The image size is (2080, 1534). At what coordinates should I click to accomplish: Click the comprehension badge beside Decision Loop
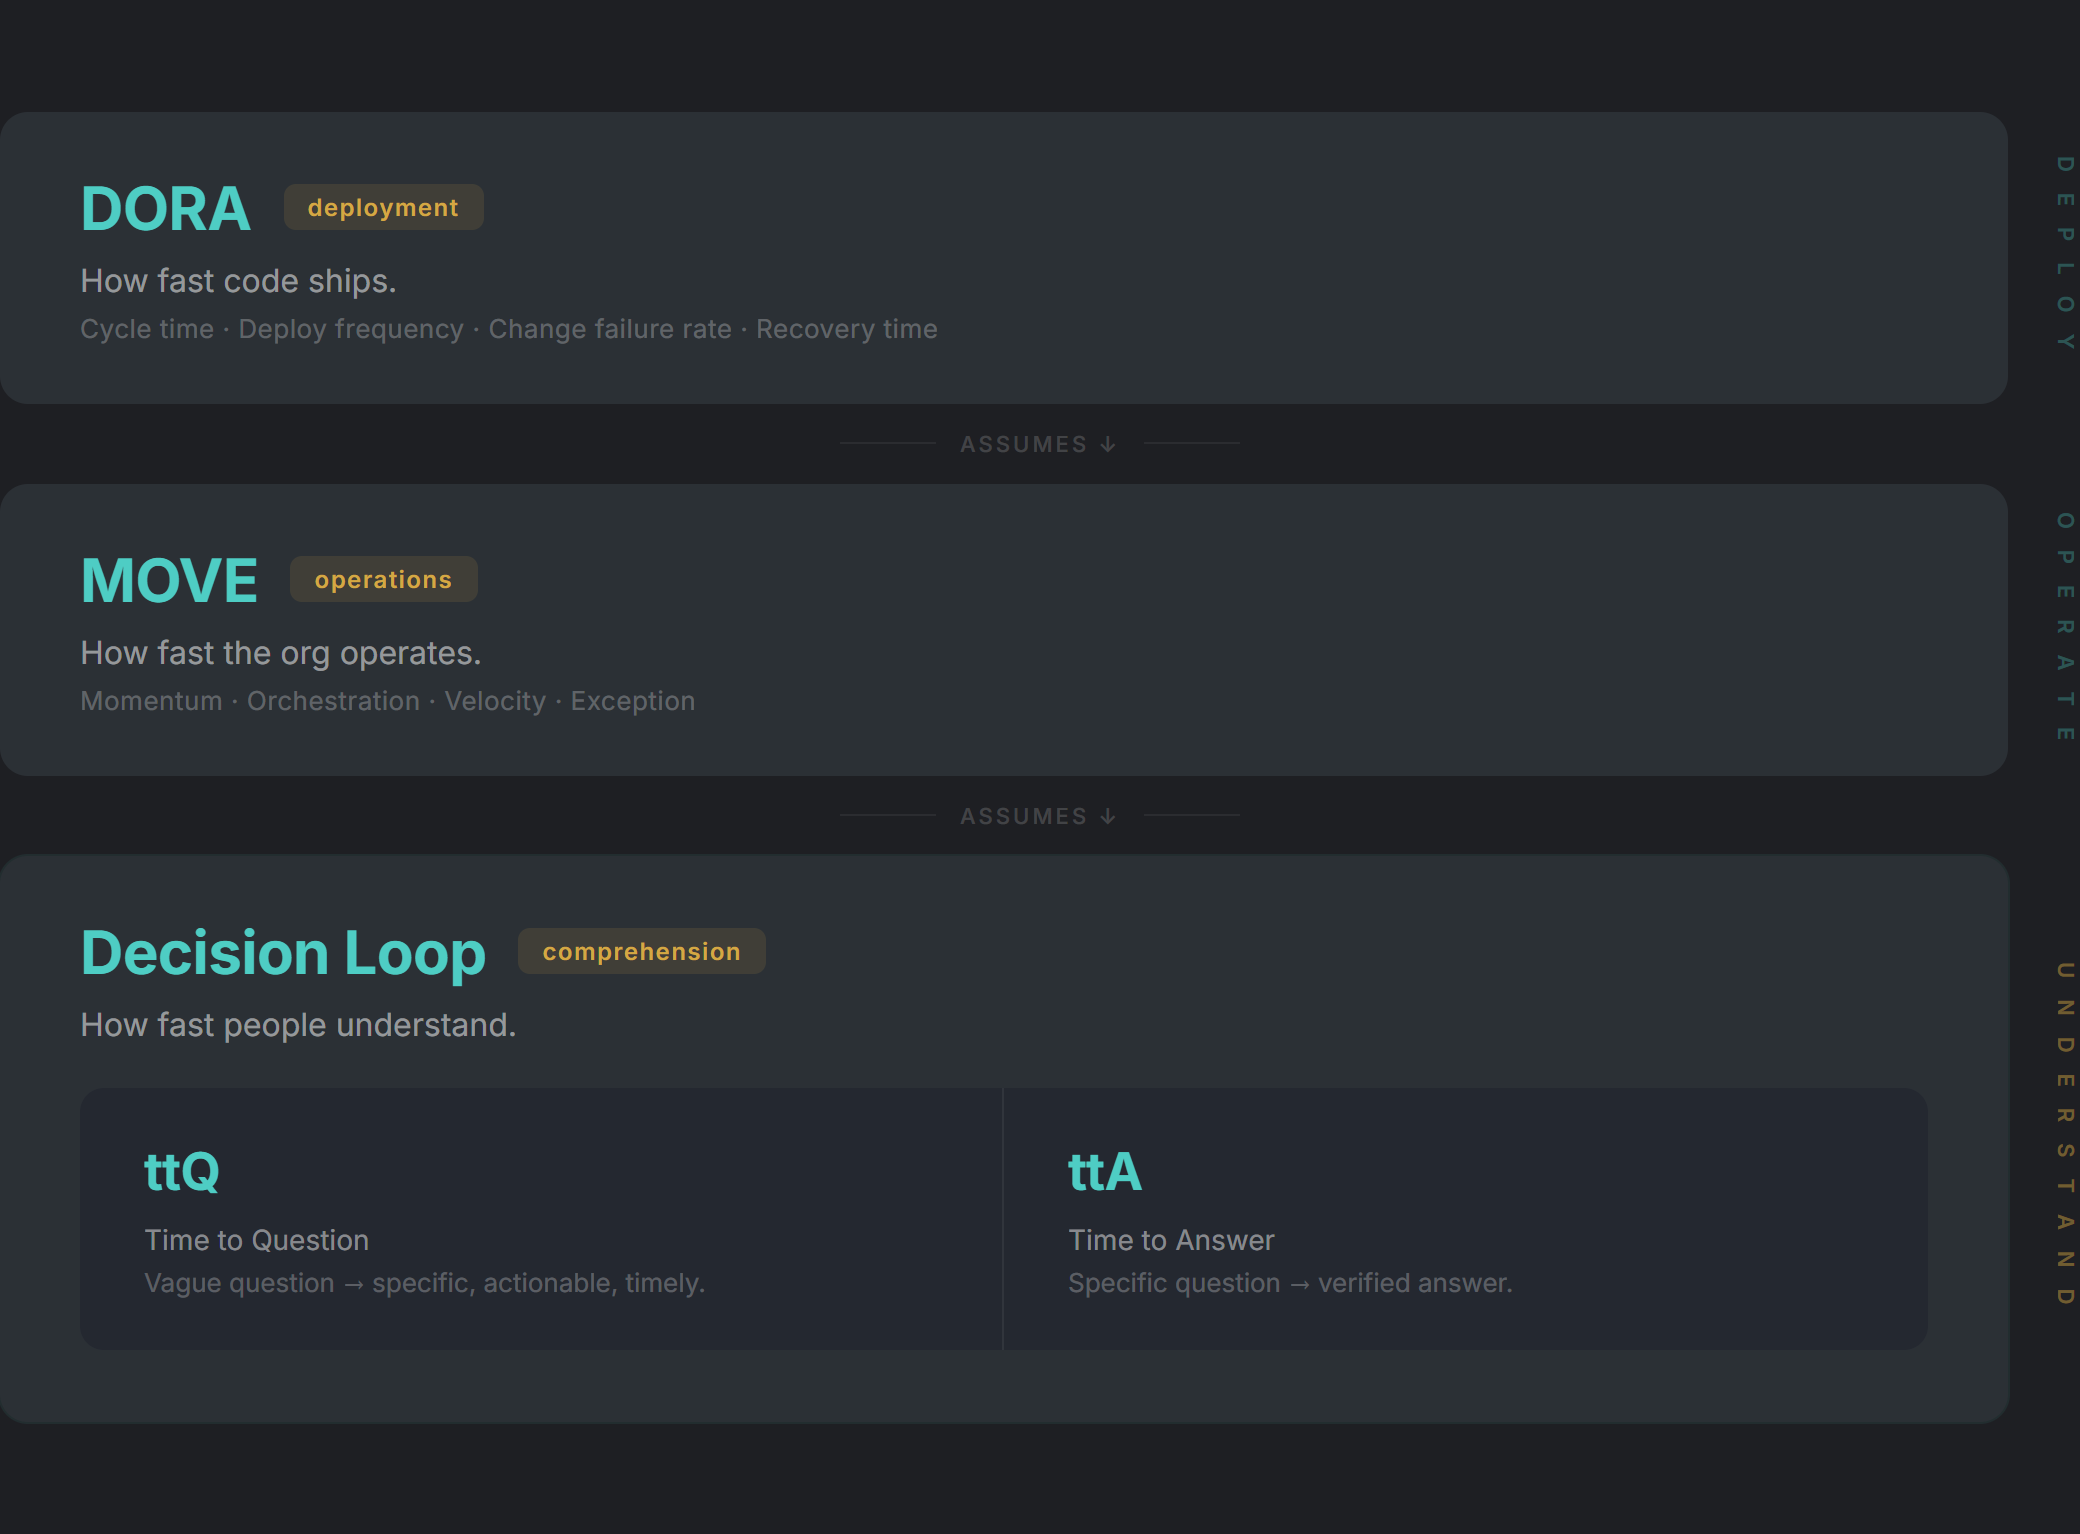click(641, 951)
